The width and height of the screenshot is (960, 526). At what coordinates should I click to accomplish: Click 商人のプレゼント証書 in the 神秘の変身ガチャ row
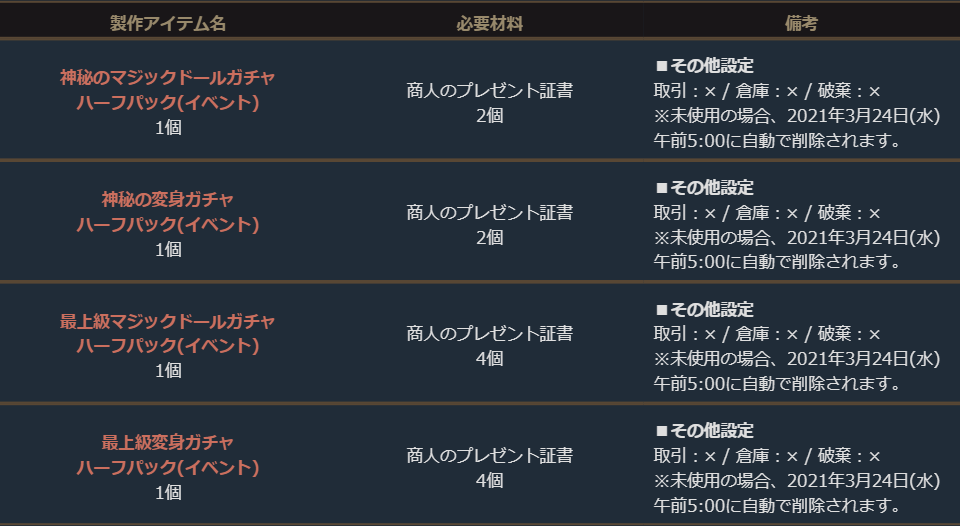[489, 213]
